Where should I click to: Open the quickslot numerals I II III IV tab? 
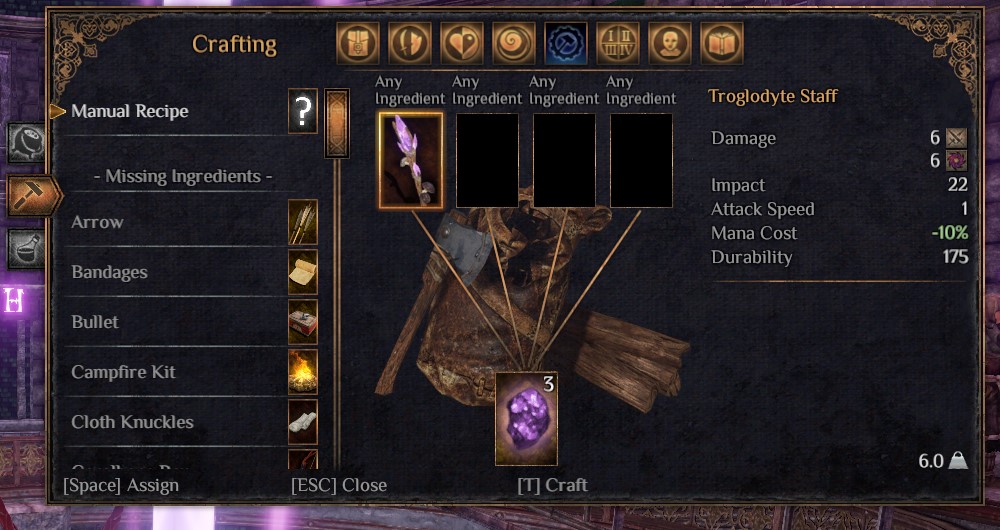(x=618, y=43)
